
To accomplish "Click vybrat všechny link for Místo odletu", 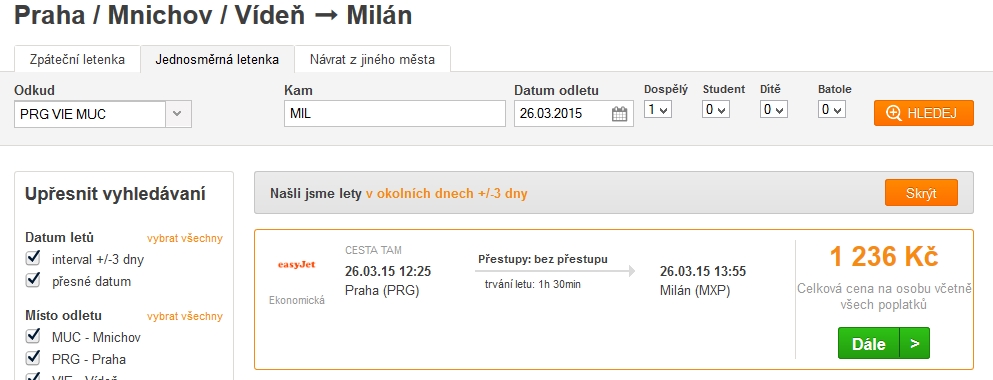I will pos(185,316).
